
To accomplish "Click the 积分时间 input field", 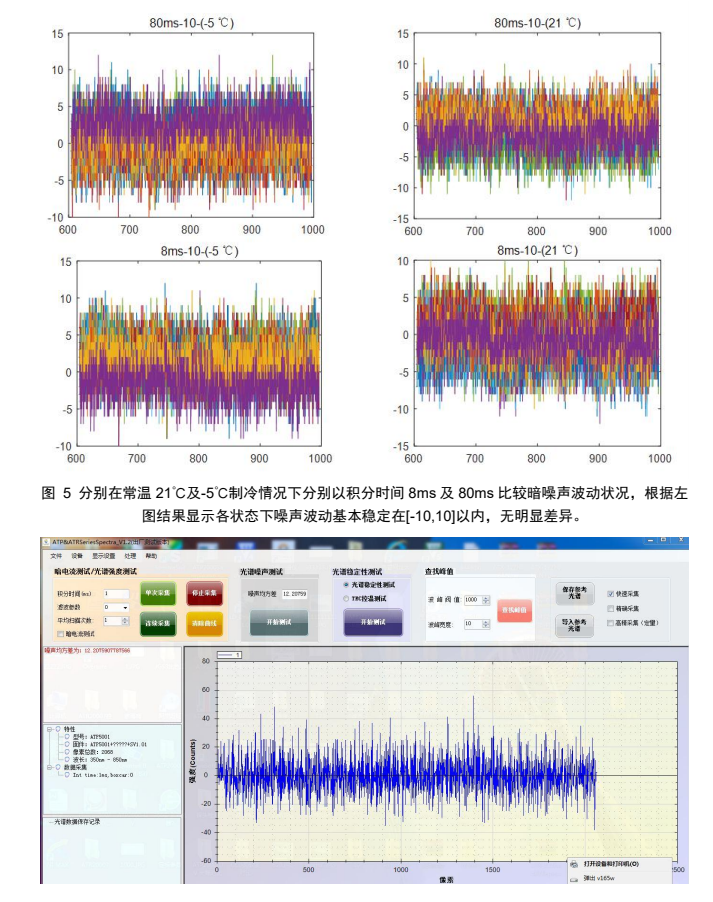I will point(115,593).
